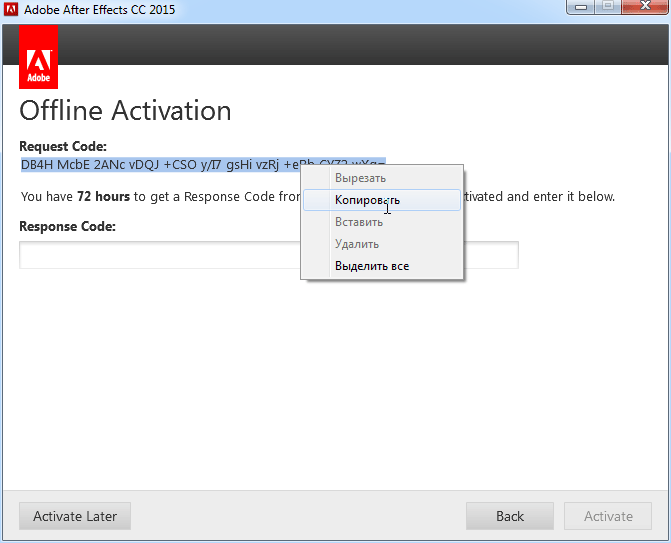Pick Удалить in the context menu
671x543 pixels.
(x=382, y=244)
